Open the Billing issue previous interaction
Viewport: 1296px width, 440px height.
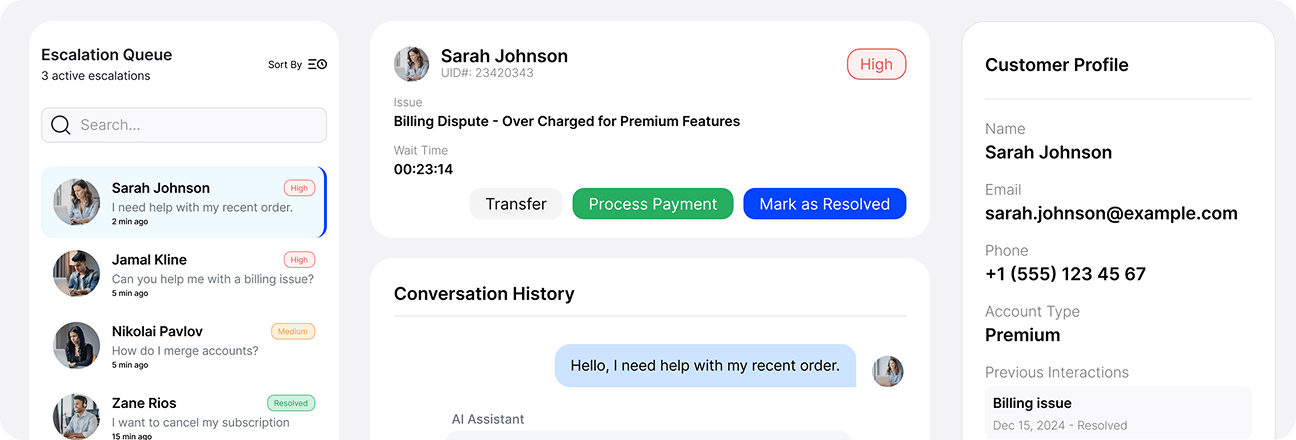[1118, 413]
